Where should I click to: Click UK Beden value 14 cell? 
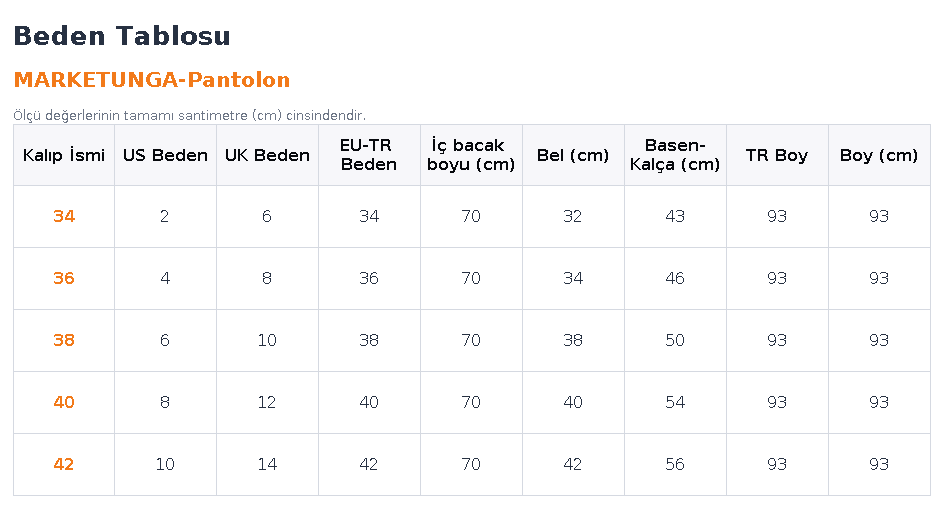pyautogui.click(x=267, y=464)
